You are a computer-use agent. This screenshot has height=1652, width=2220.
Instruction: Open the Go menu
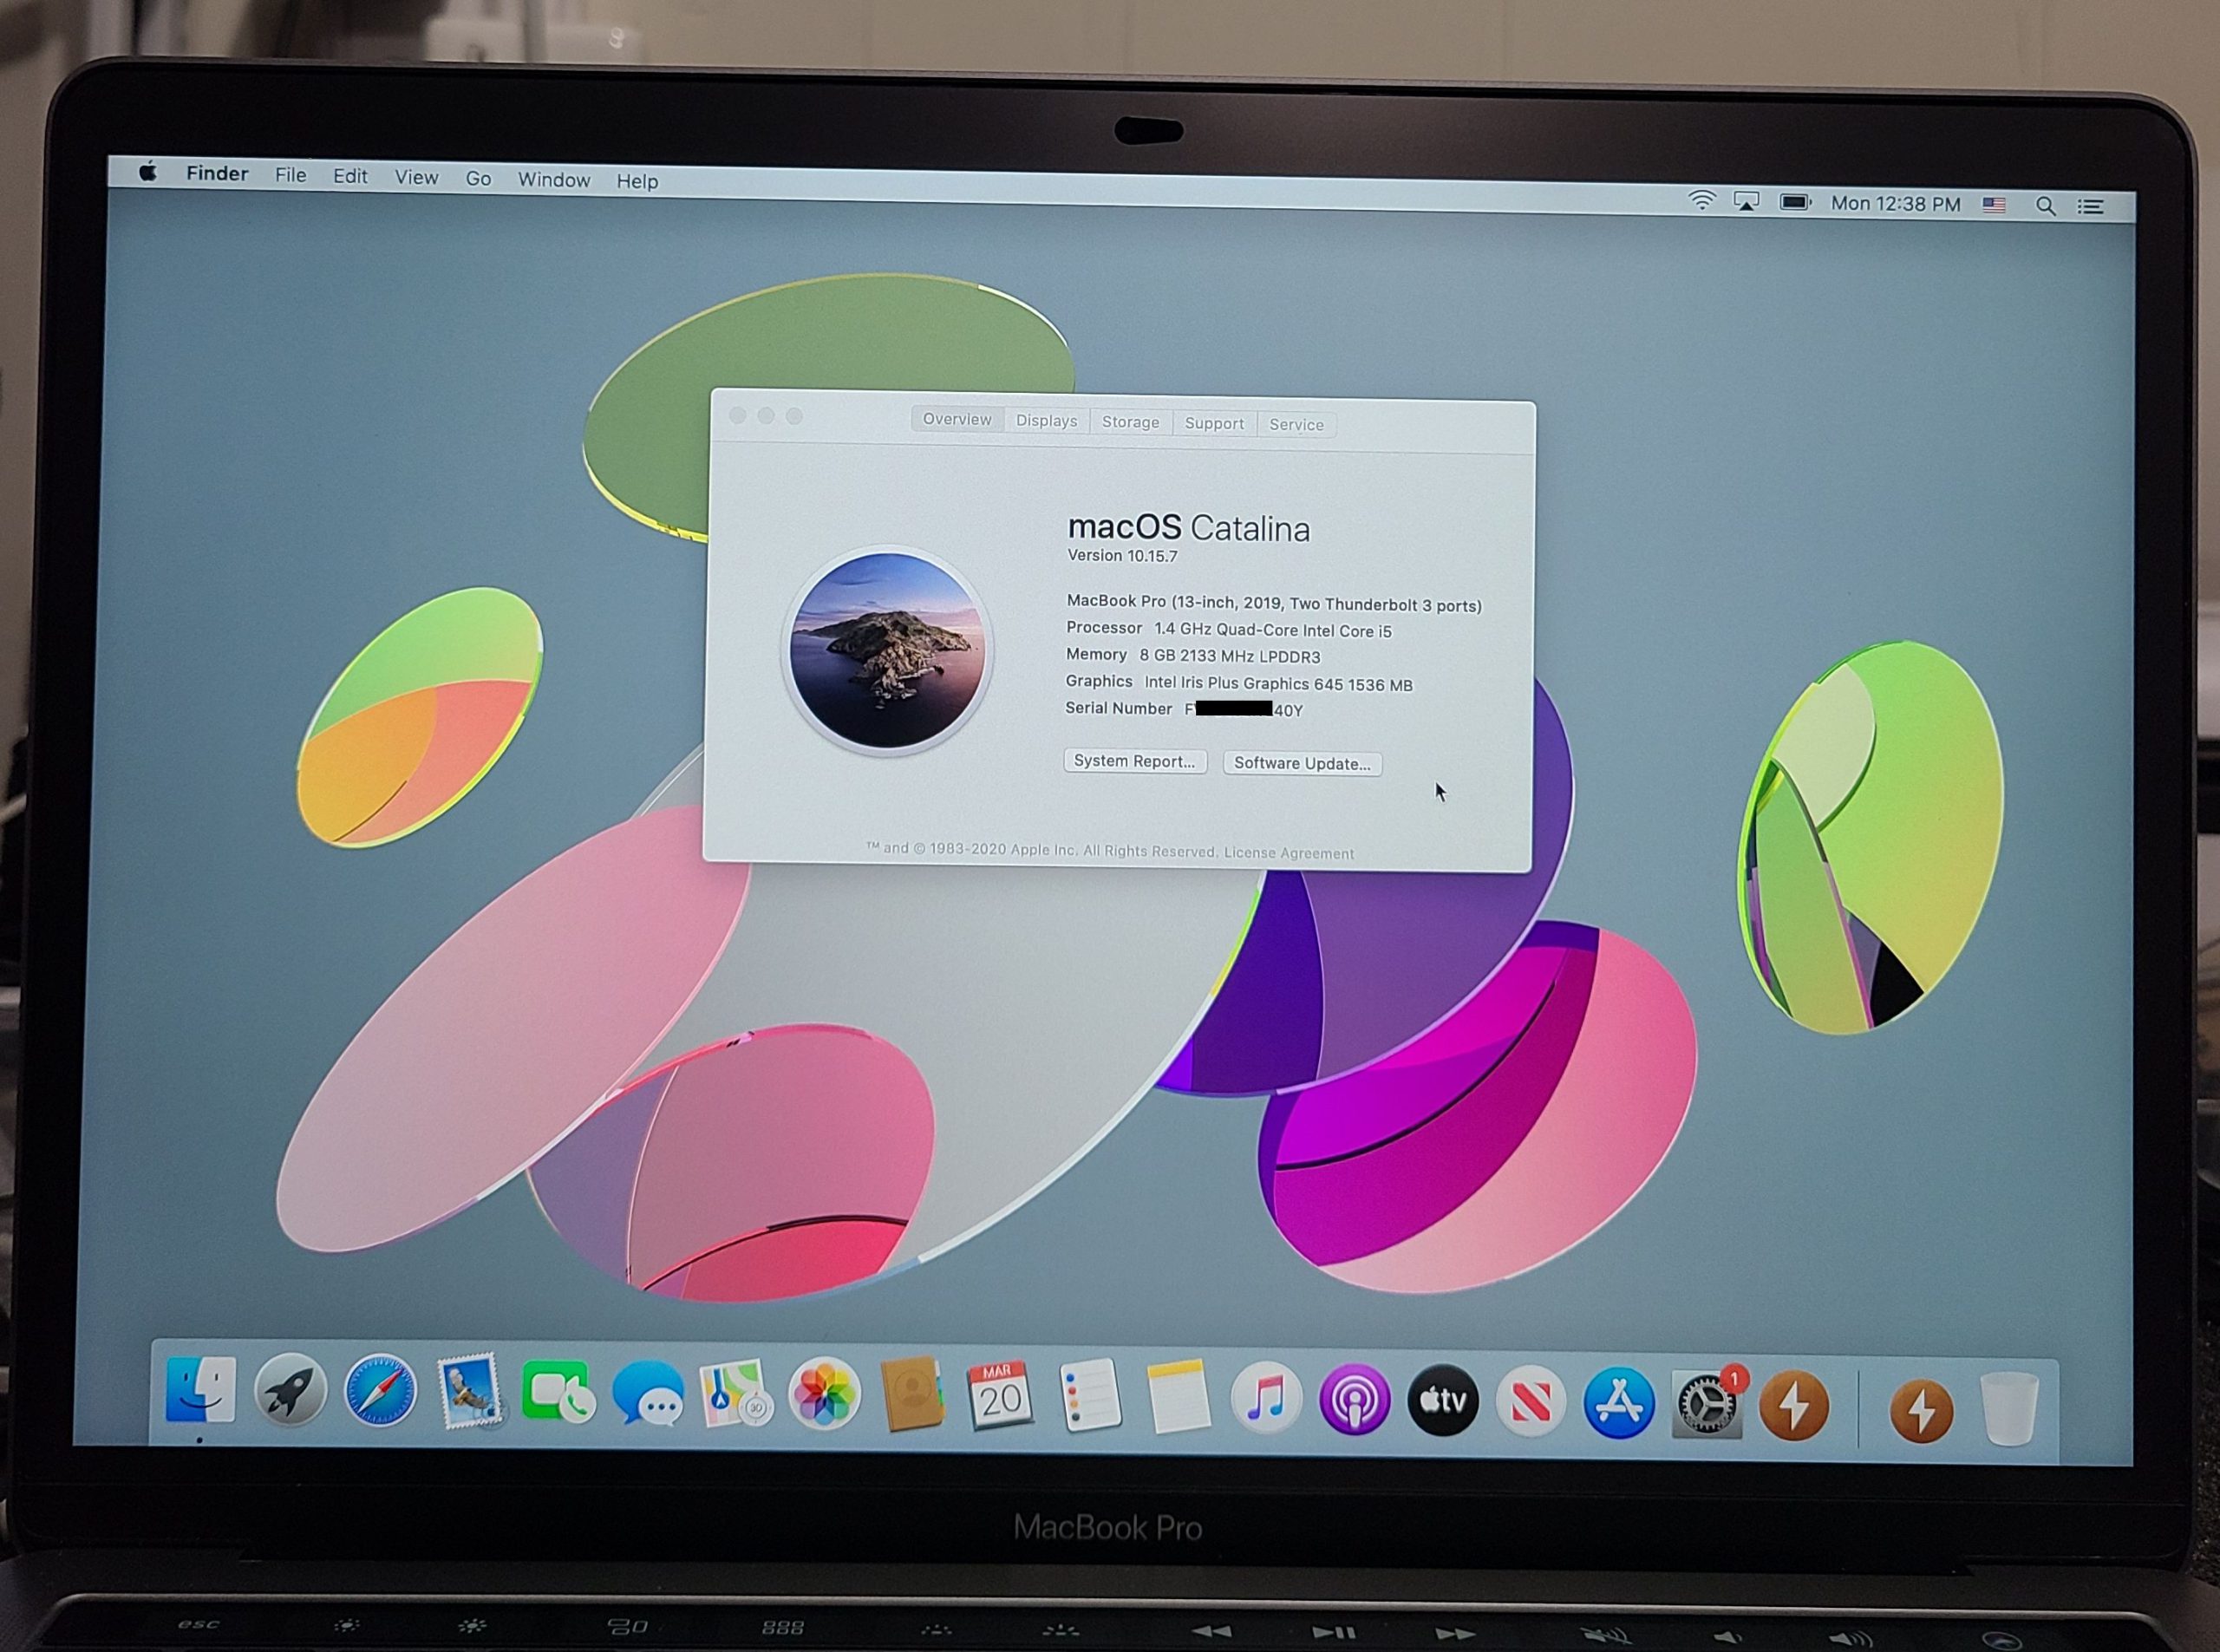(478, 179)
